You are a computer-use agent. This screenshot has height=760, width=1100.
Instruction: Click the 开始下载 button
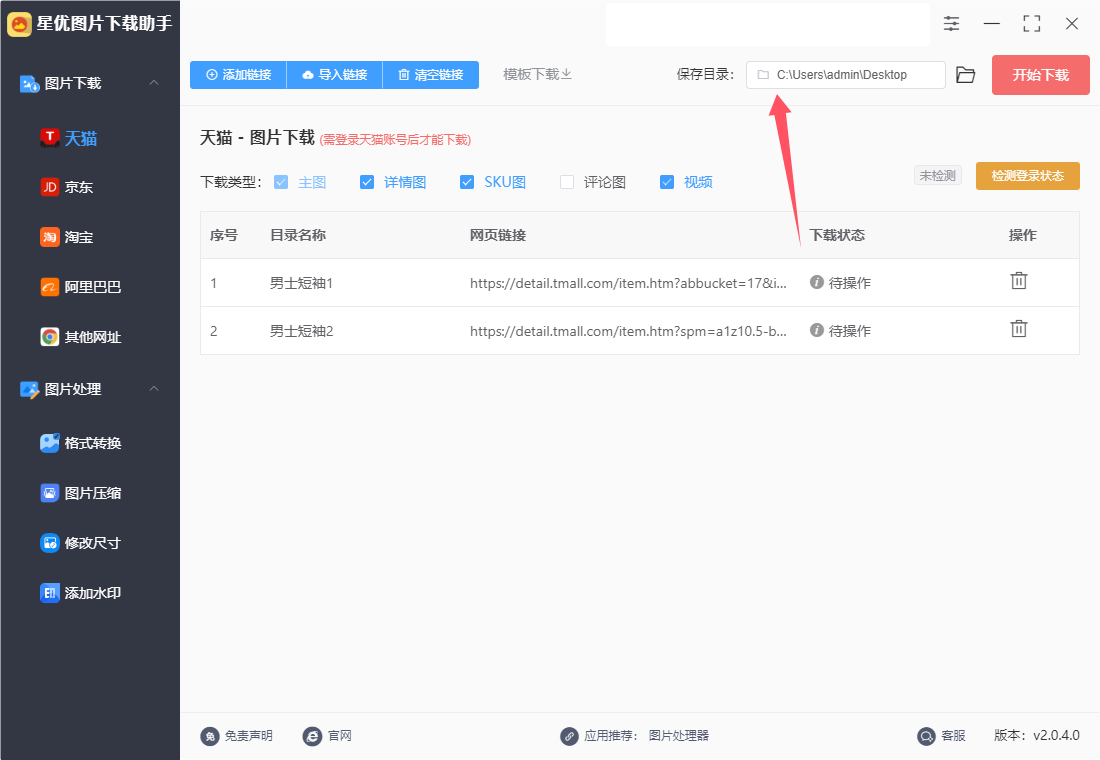[1040, 75]
